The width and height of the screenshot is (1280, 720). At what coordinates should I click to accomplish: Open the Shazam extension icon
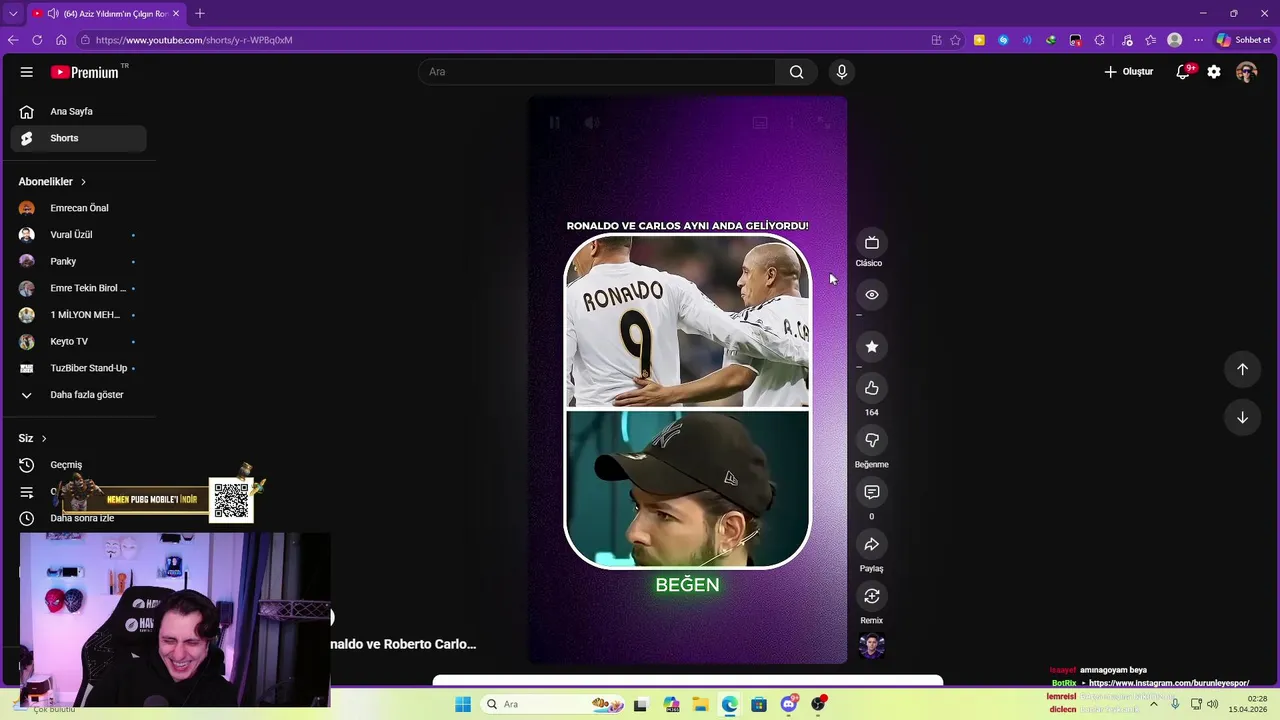[x=1003, y=40]
